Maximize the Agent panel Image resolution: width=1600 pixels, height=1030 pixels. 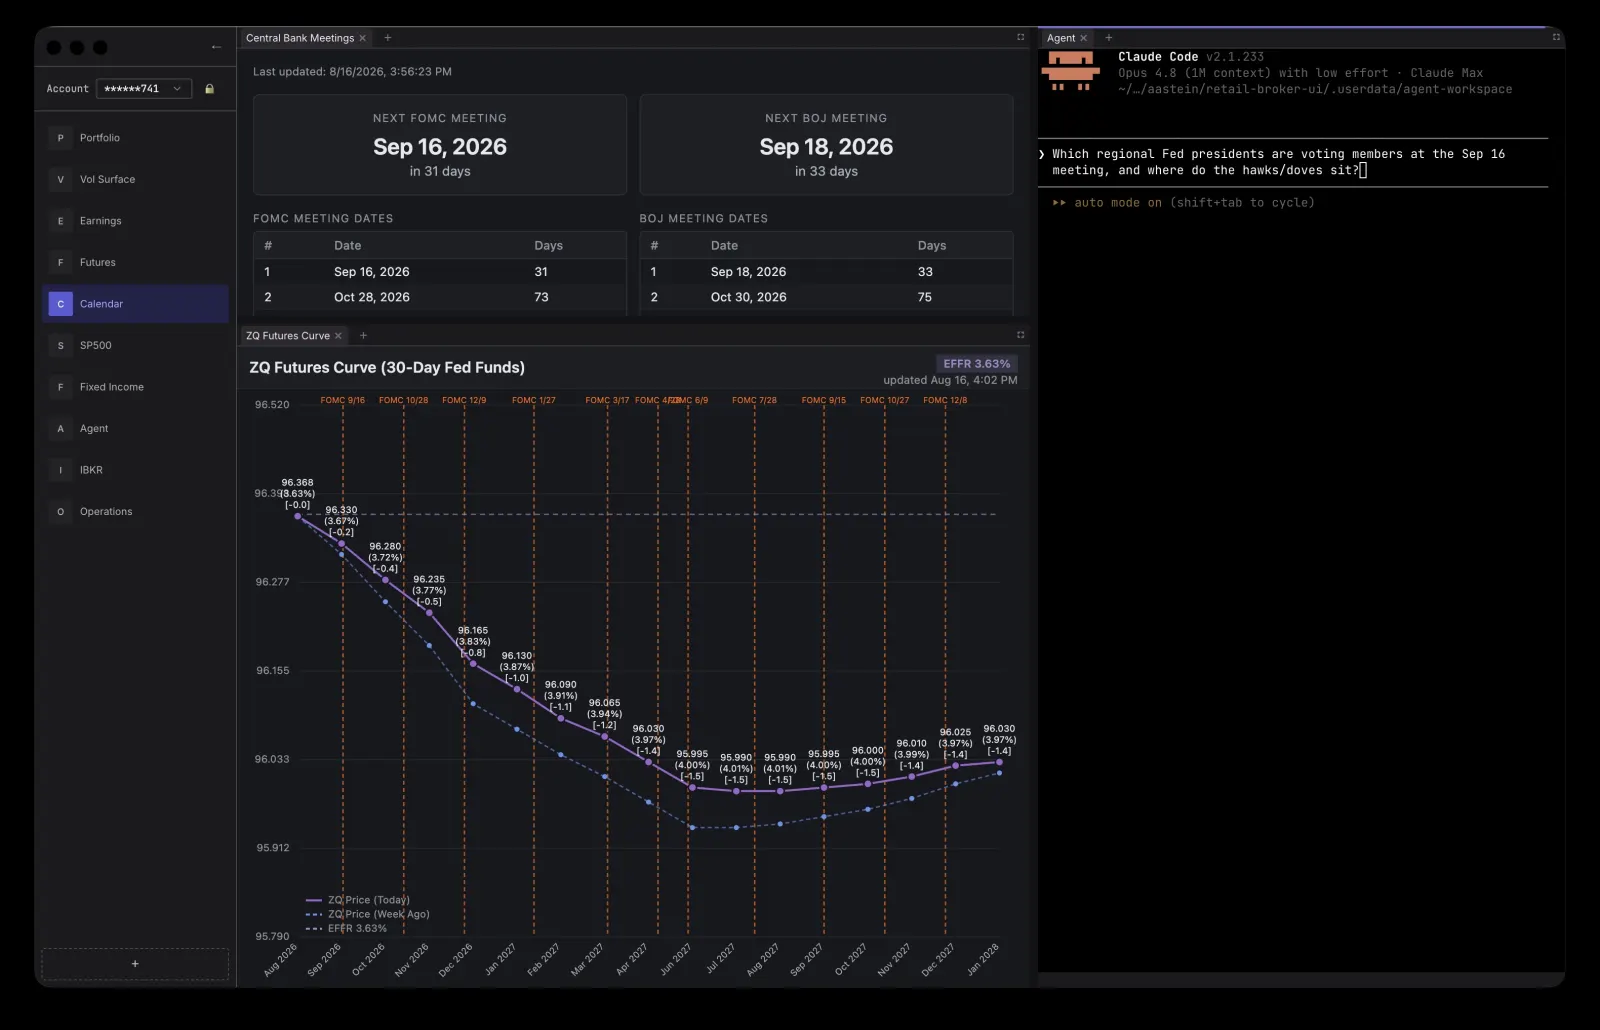click(1556, 37)
